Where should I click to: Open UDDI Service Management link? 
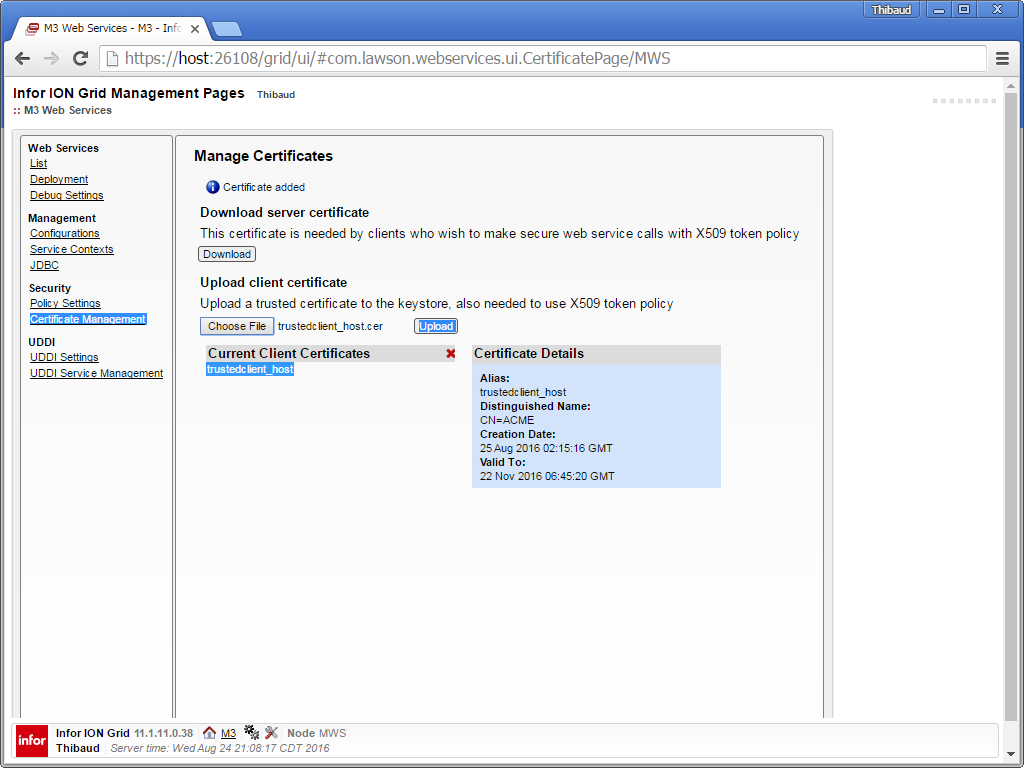(x=96, y=374)
